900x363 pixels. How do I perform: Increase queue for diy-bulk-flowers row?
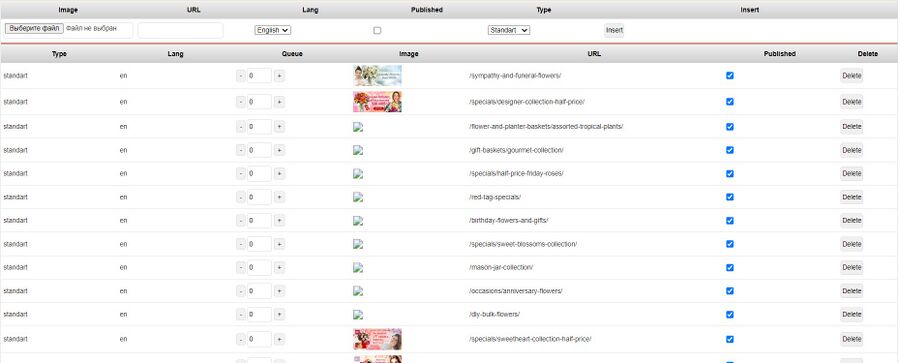click(279, 315)
